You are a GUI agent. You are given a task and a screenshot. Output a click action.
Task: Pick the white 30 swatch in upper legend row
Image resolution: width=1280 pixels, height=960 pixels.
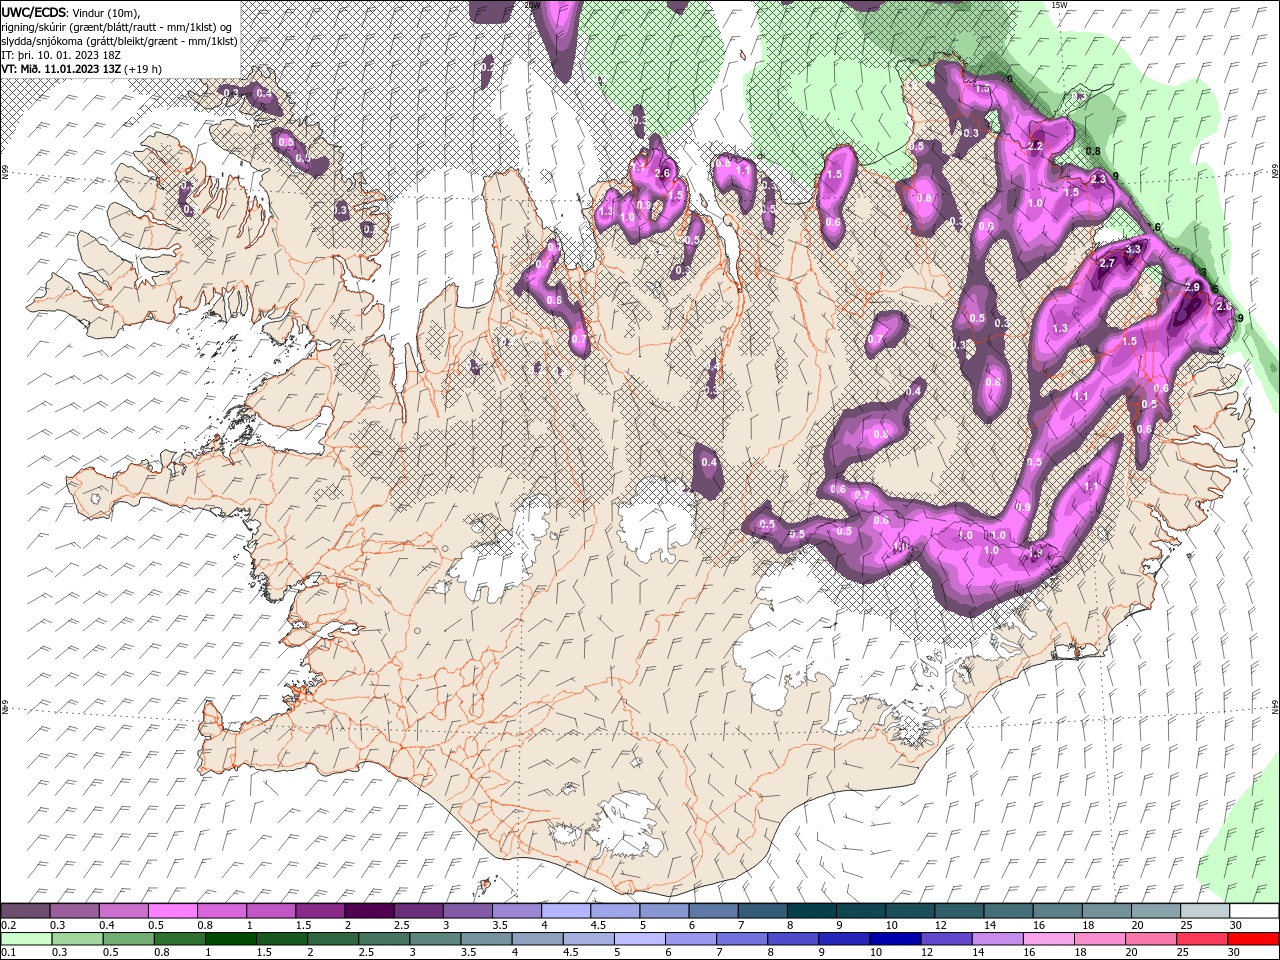[x=1254, y=911]
